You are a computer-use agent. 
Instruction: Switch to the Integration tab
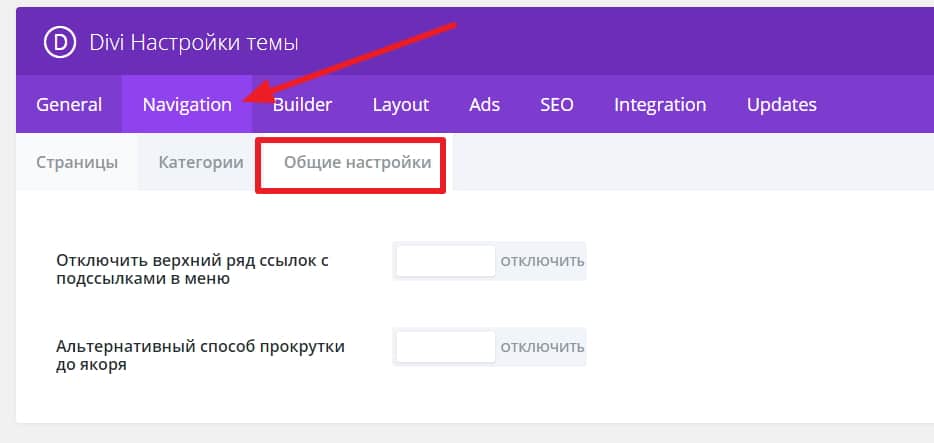pos(660,104)
